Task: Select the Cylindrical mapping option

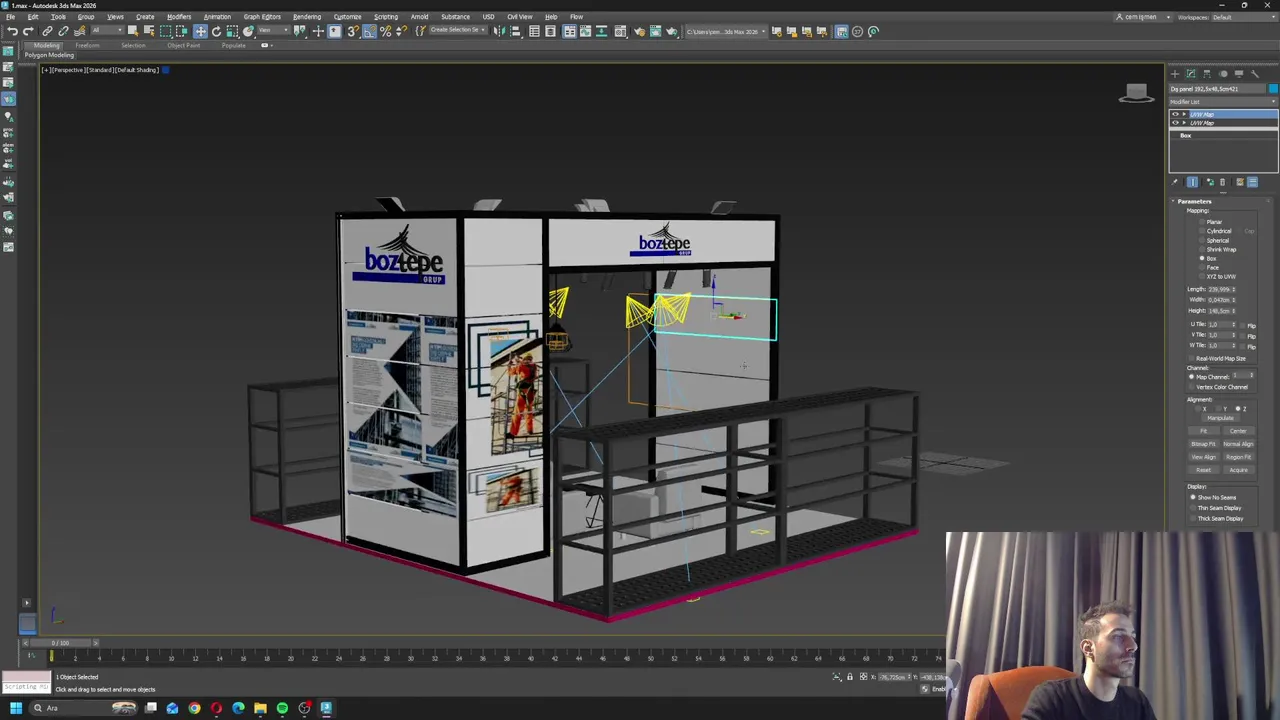Action: click(x=1203, y=231)
